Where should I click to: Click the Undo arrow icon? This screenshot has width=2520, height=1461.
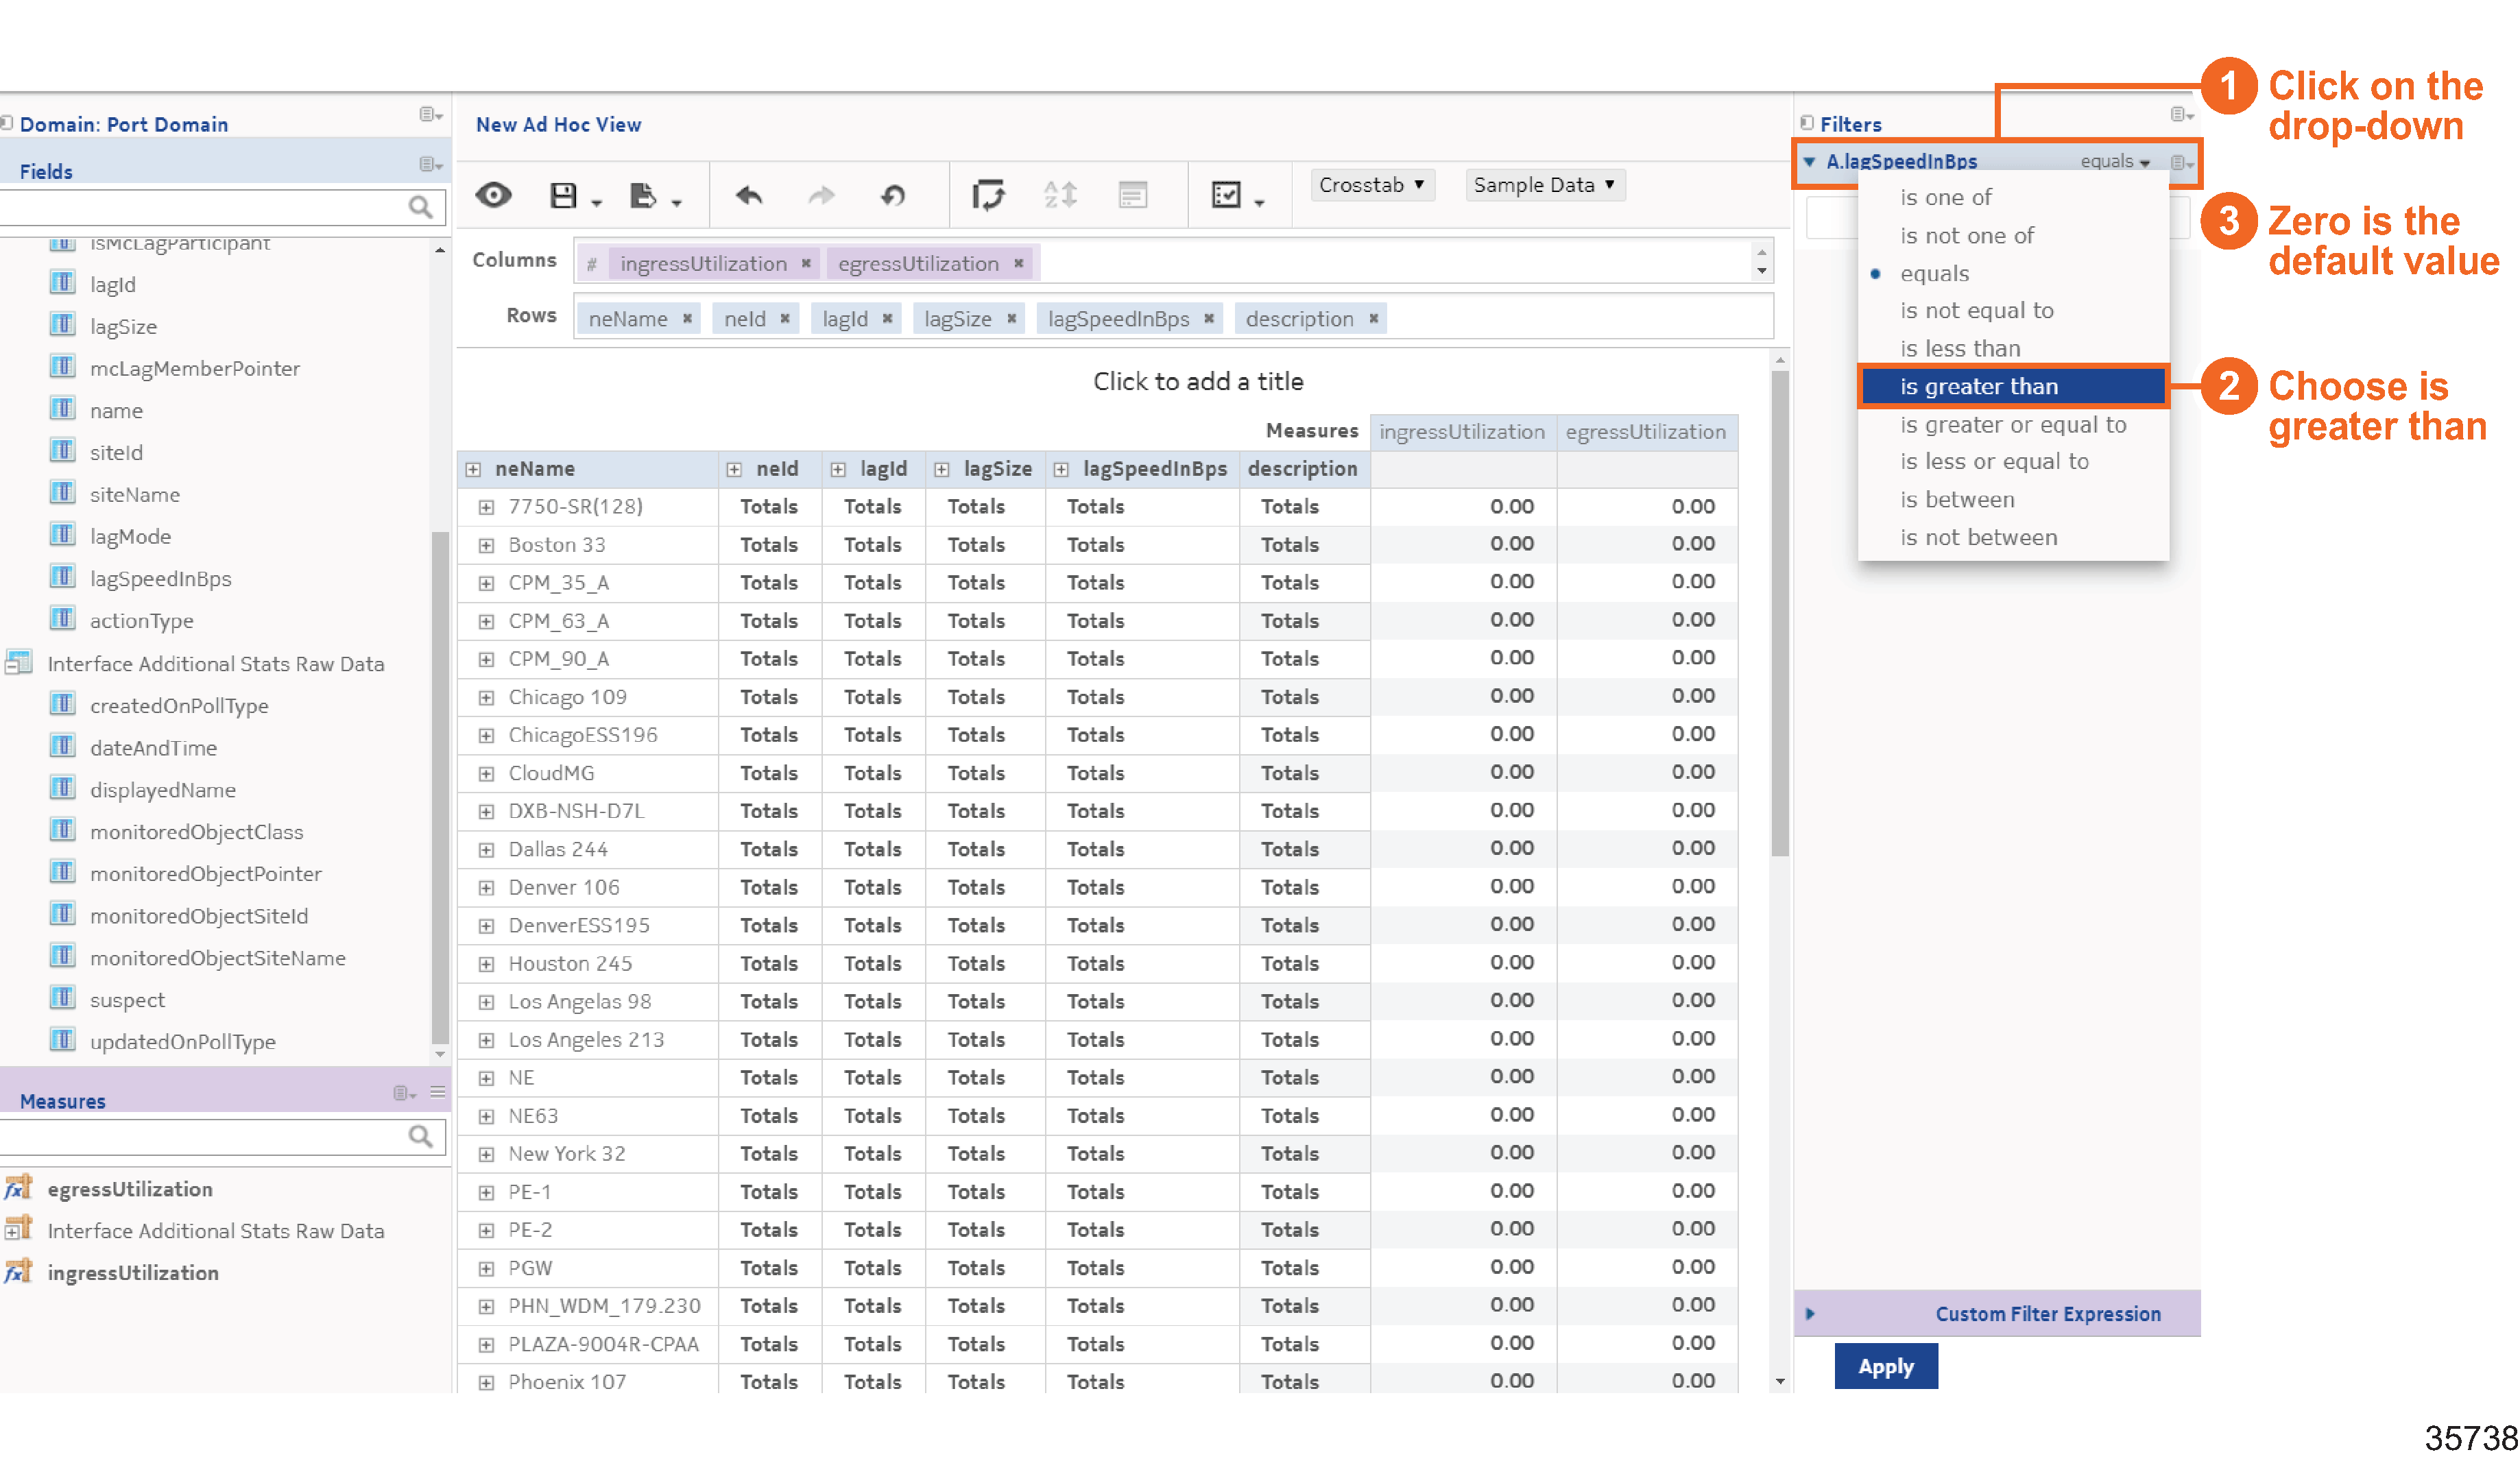pos(748,195)
